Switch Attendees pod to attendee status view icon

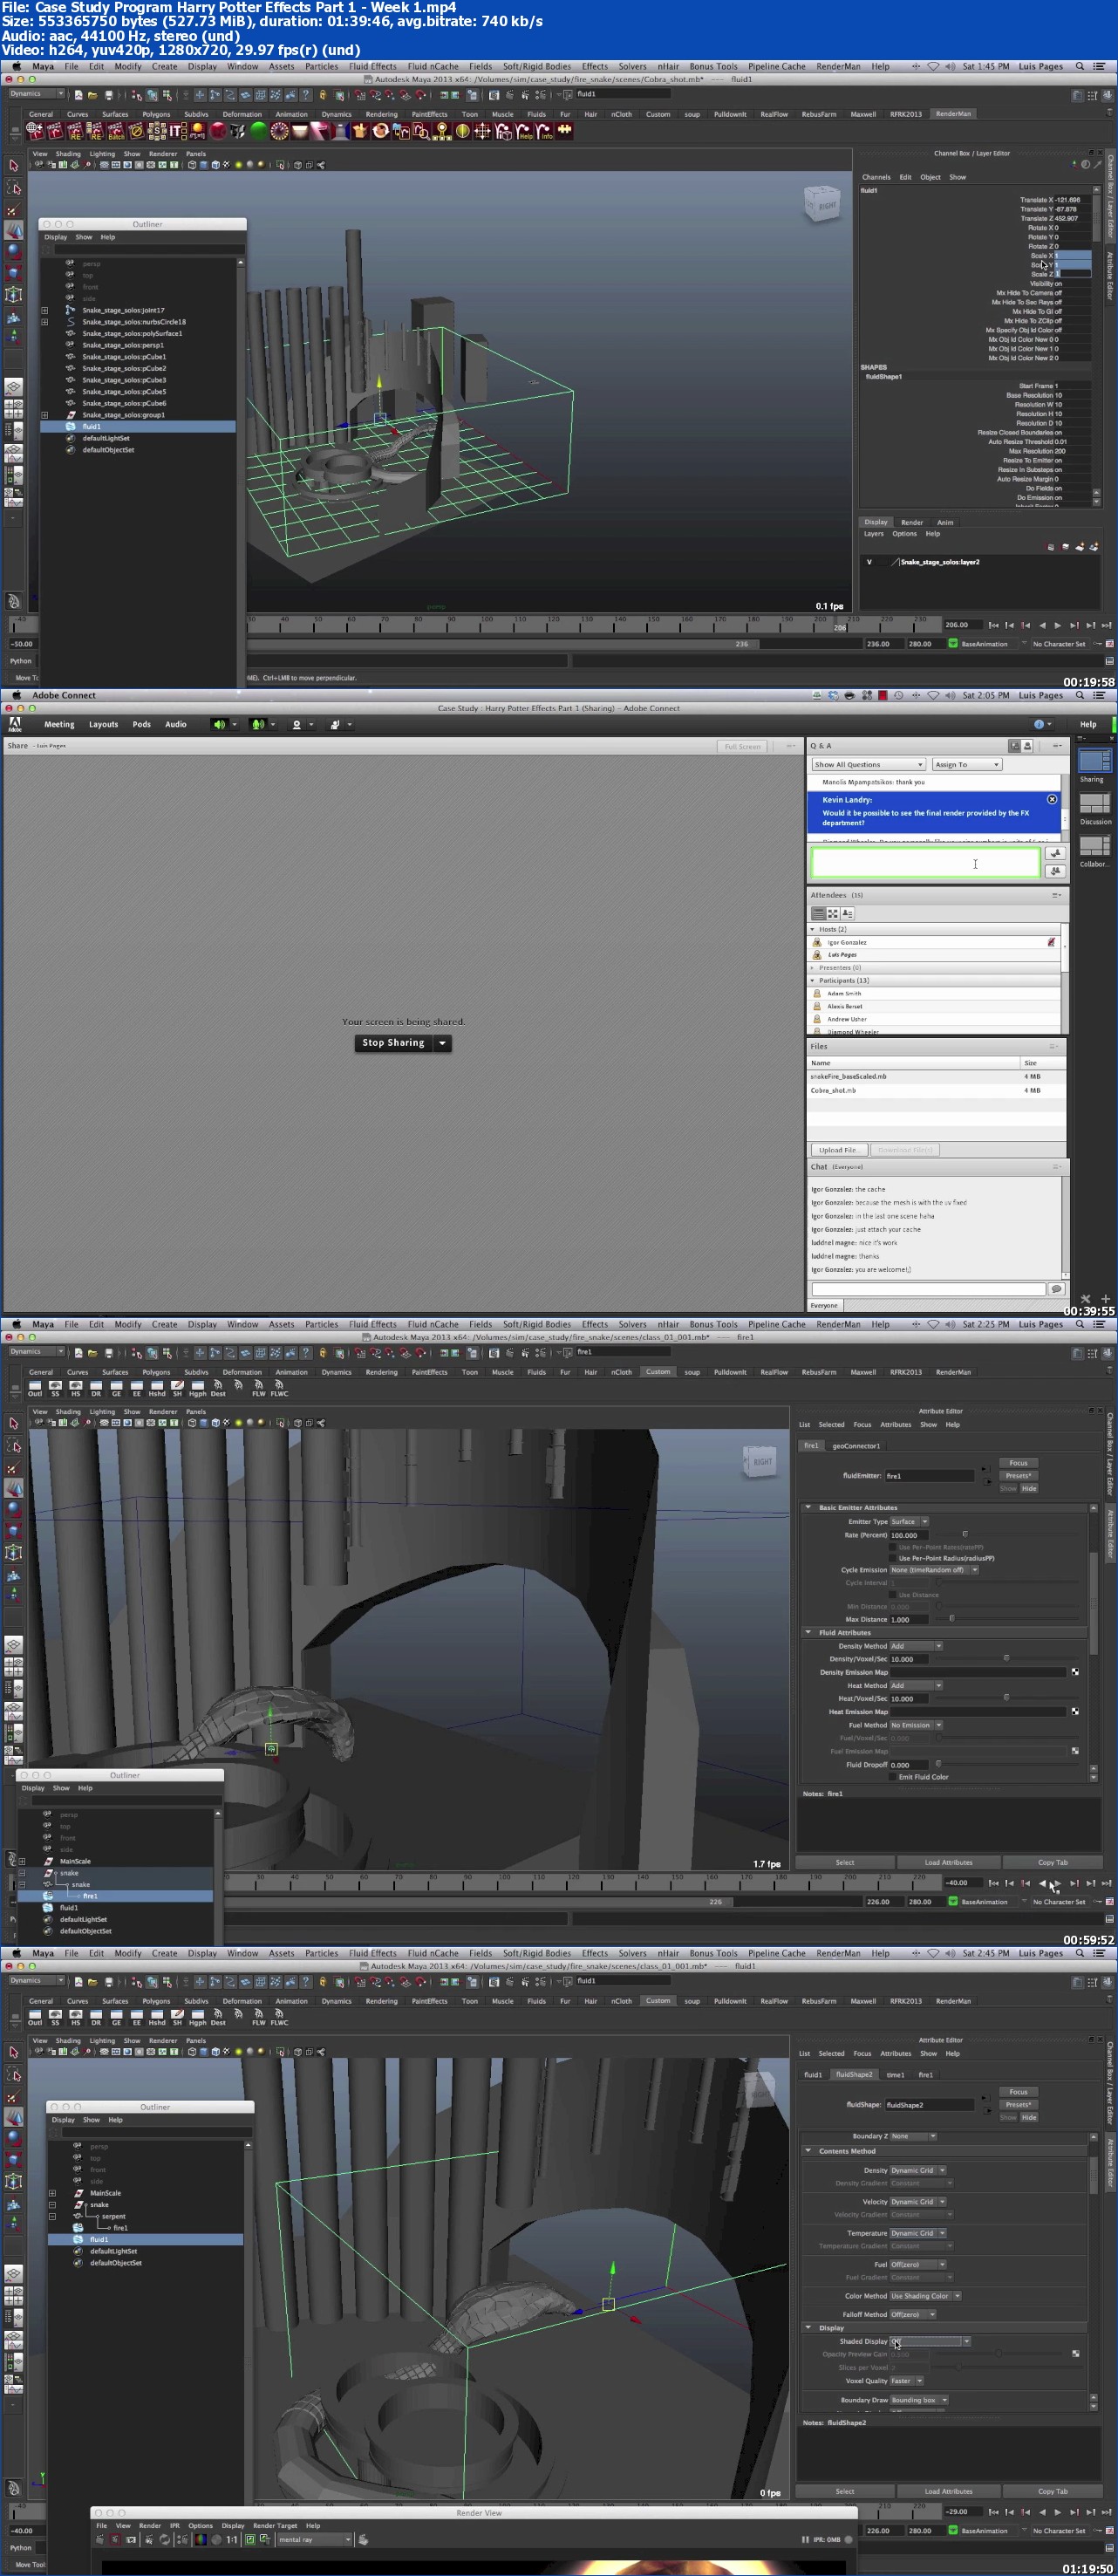[847, 913]
